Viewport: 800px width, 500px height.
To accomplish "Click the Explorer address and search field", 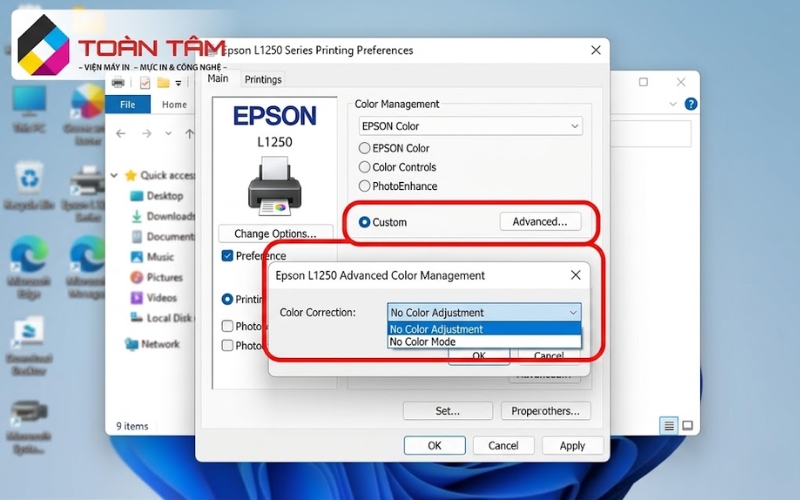I will [x=651, y=134].
